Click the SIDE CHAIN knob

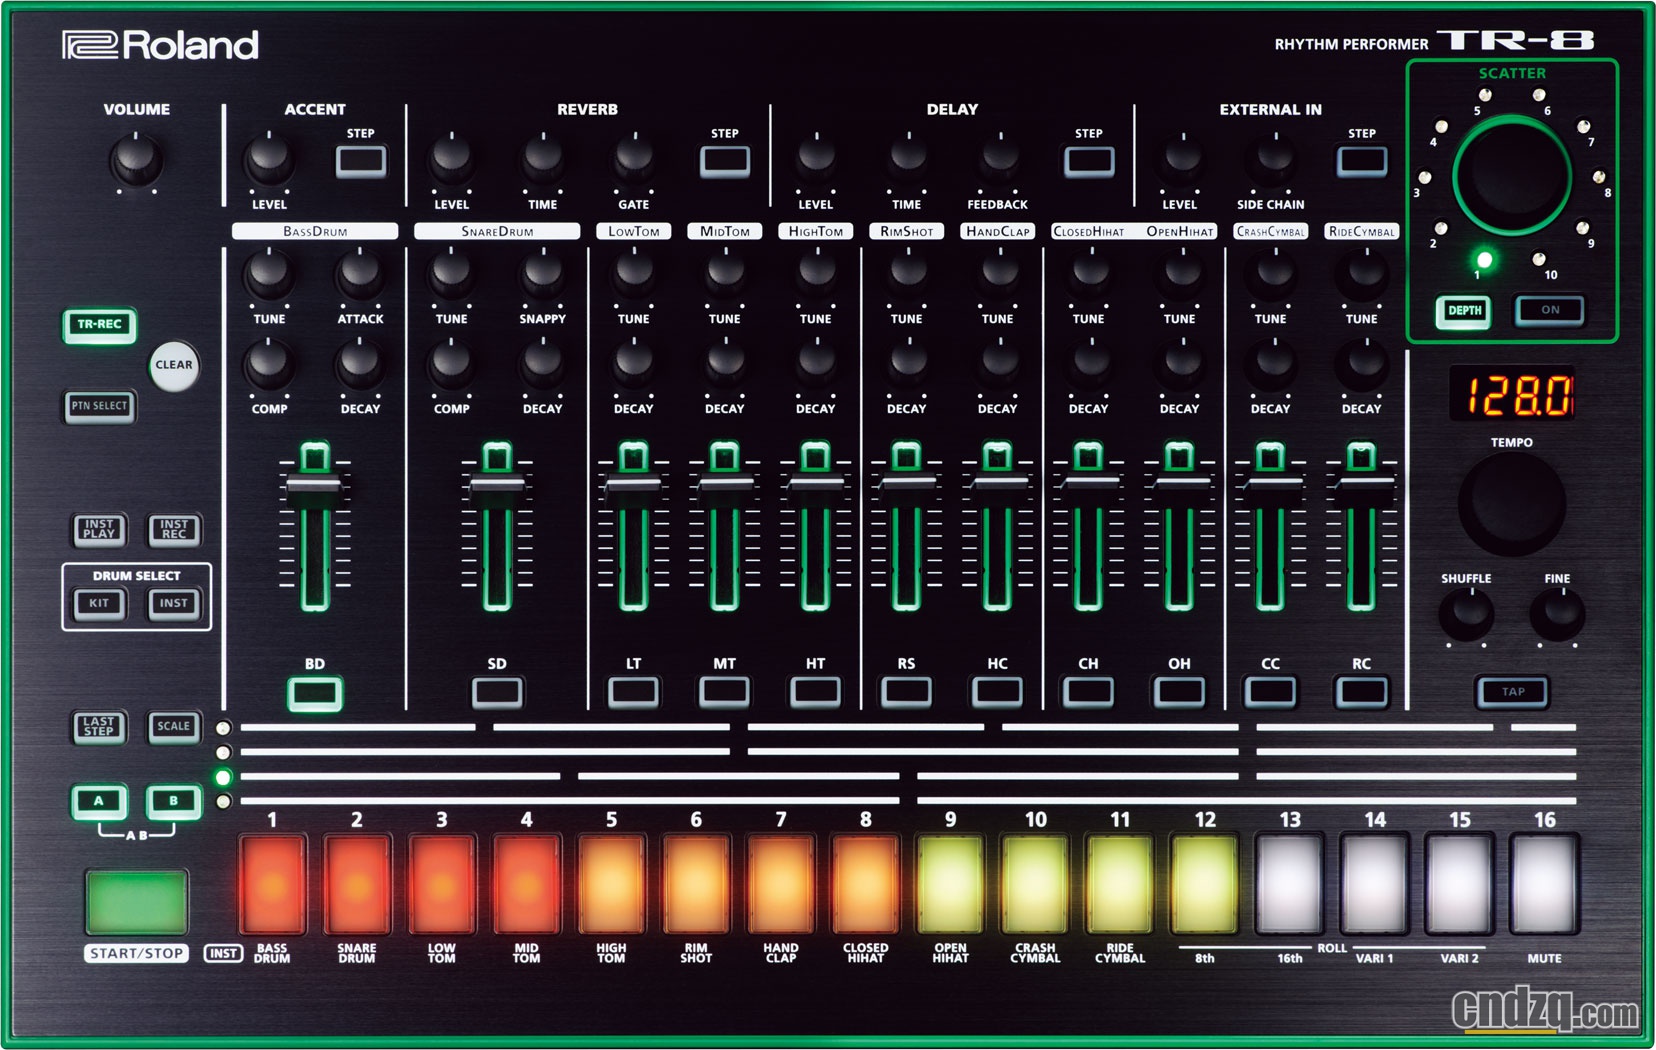pos(1271,158)
